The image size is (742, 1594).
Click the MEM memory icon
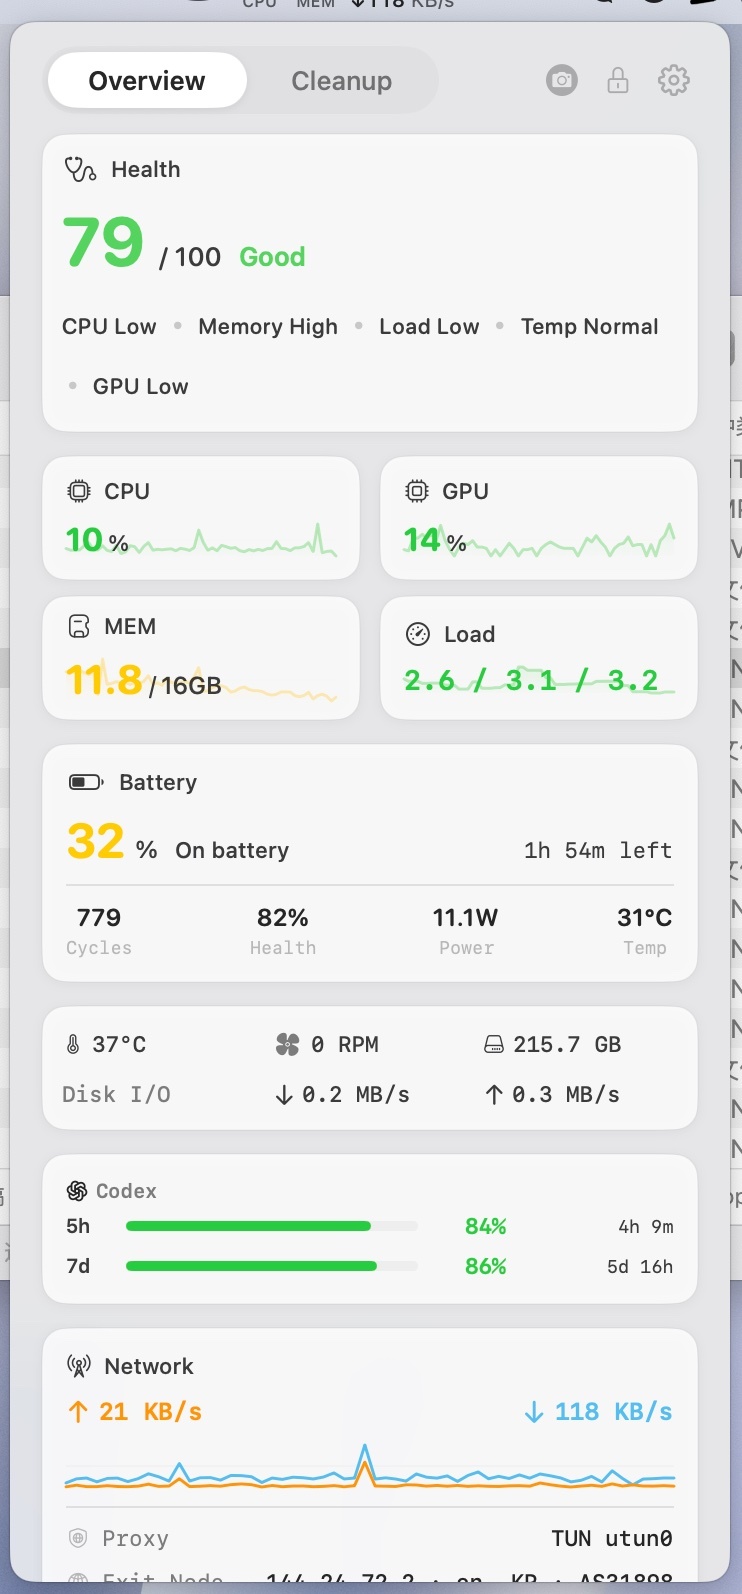[78, 627]
